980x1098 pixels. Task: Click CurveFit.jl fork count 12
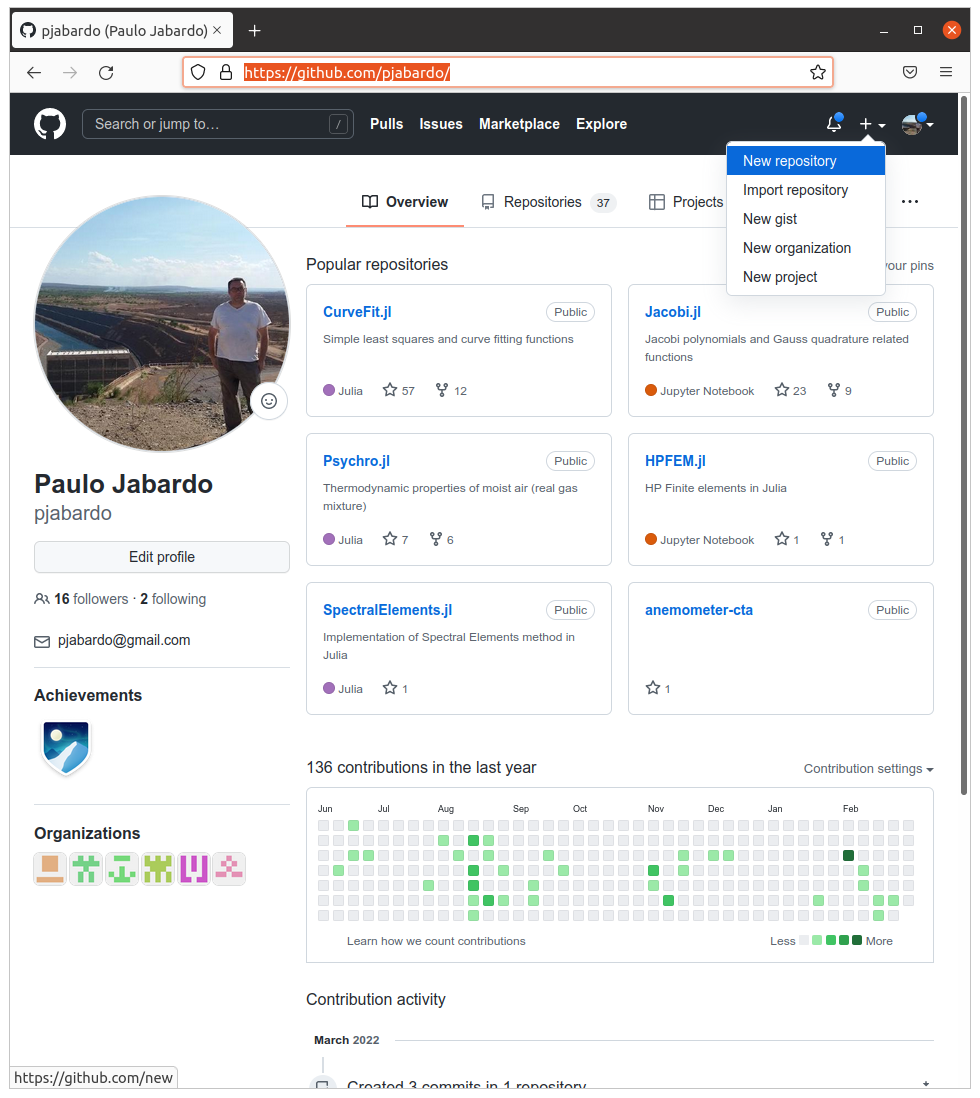tap(451, 391)
